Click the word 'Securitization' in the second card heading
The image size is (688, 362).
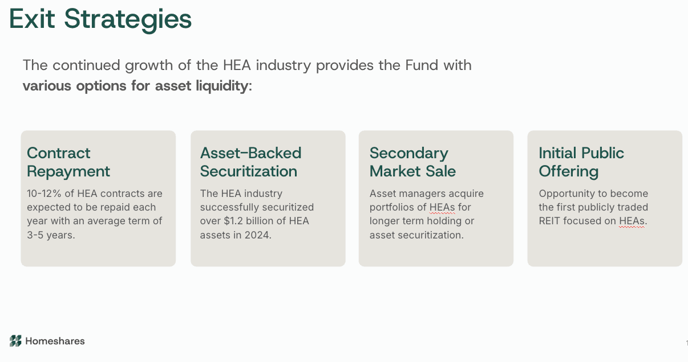tap(249, 171)
